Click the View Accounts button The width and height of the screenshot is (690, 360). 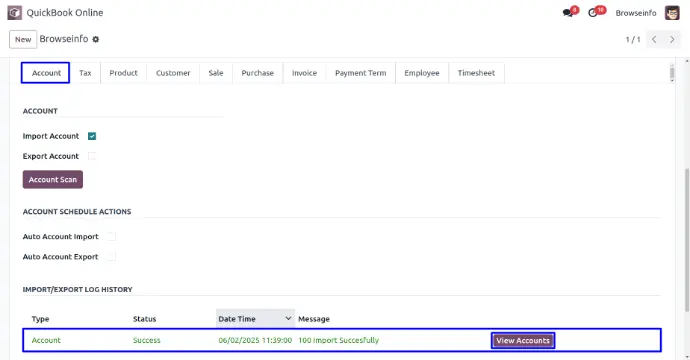[x=523, y=341]
